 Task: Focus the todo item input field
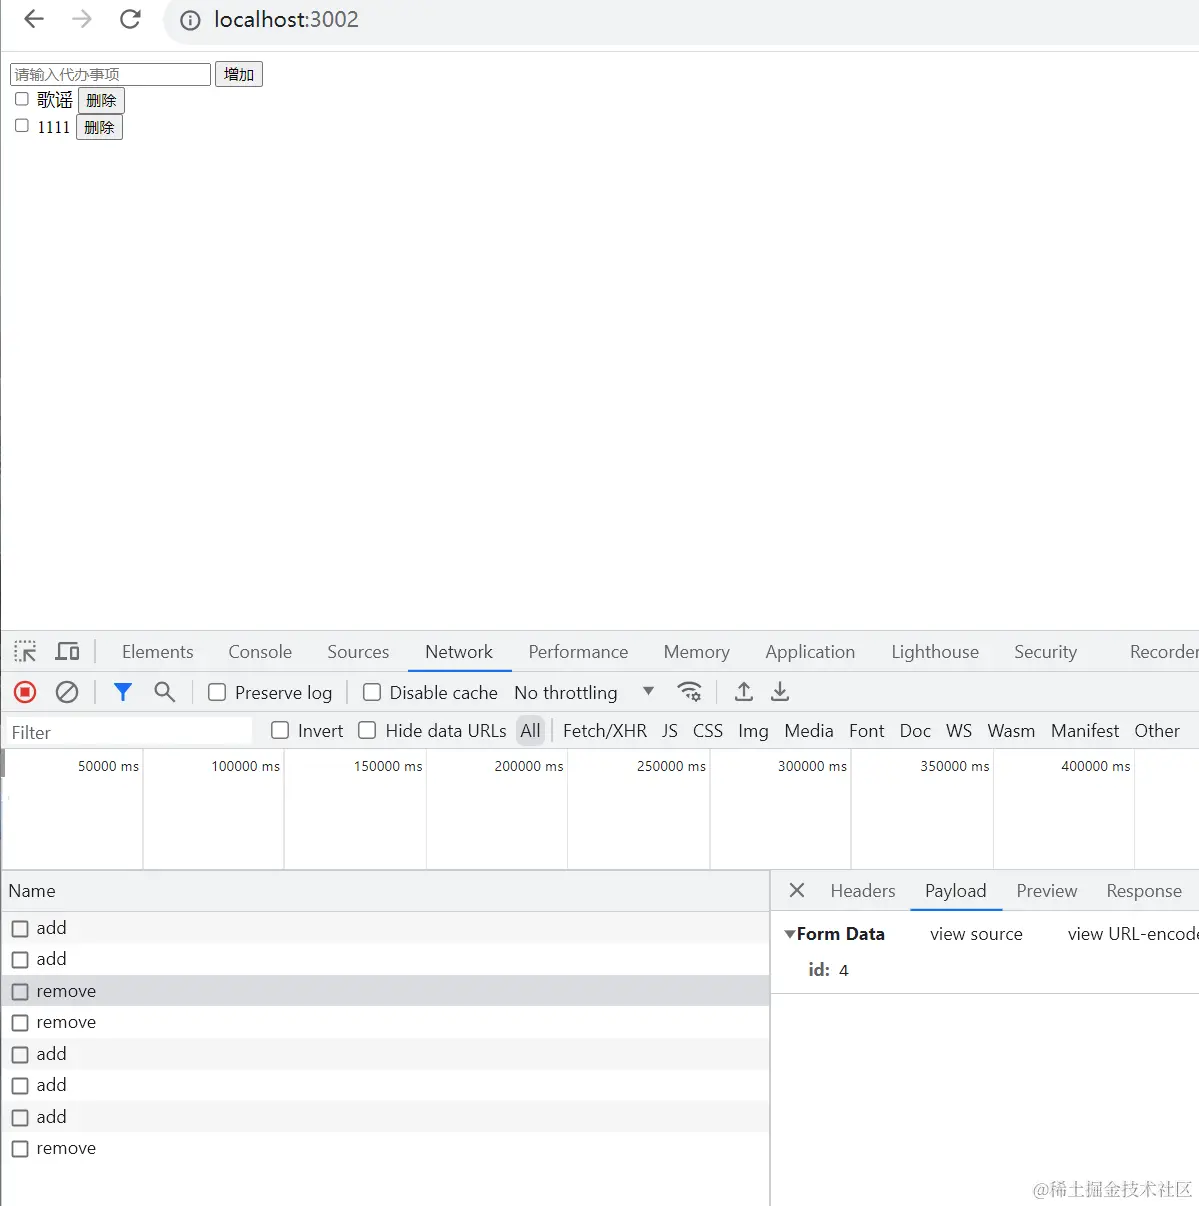tap(110, 74)
